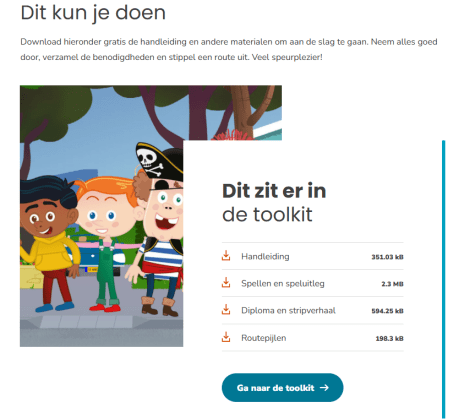Click the 351.03 kB file size

(x=387, y=257)
